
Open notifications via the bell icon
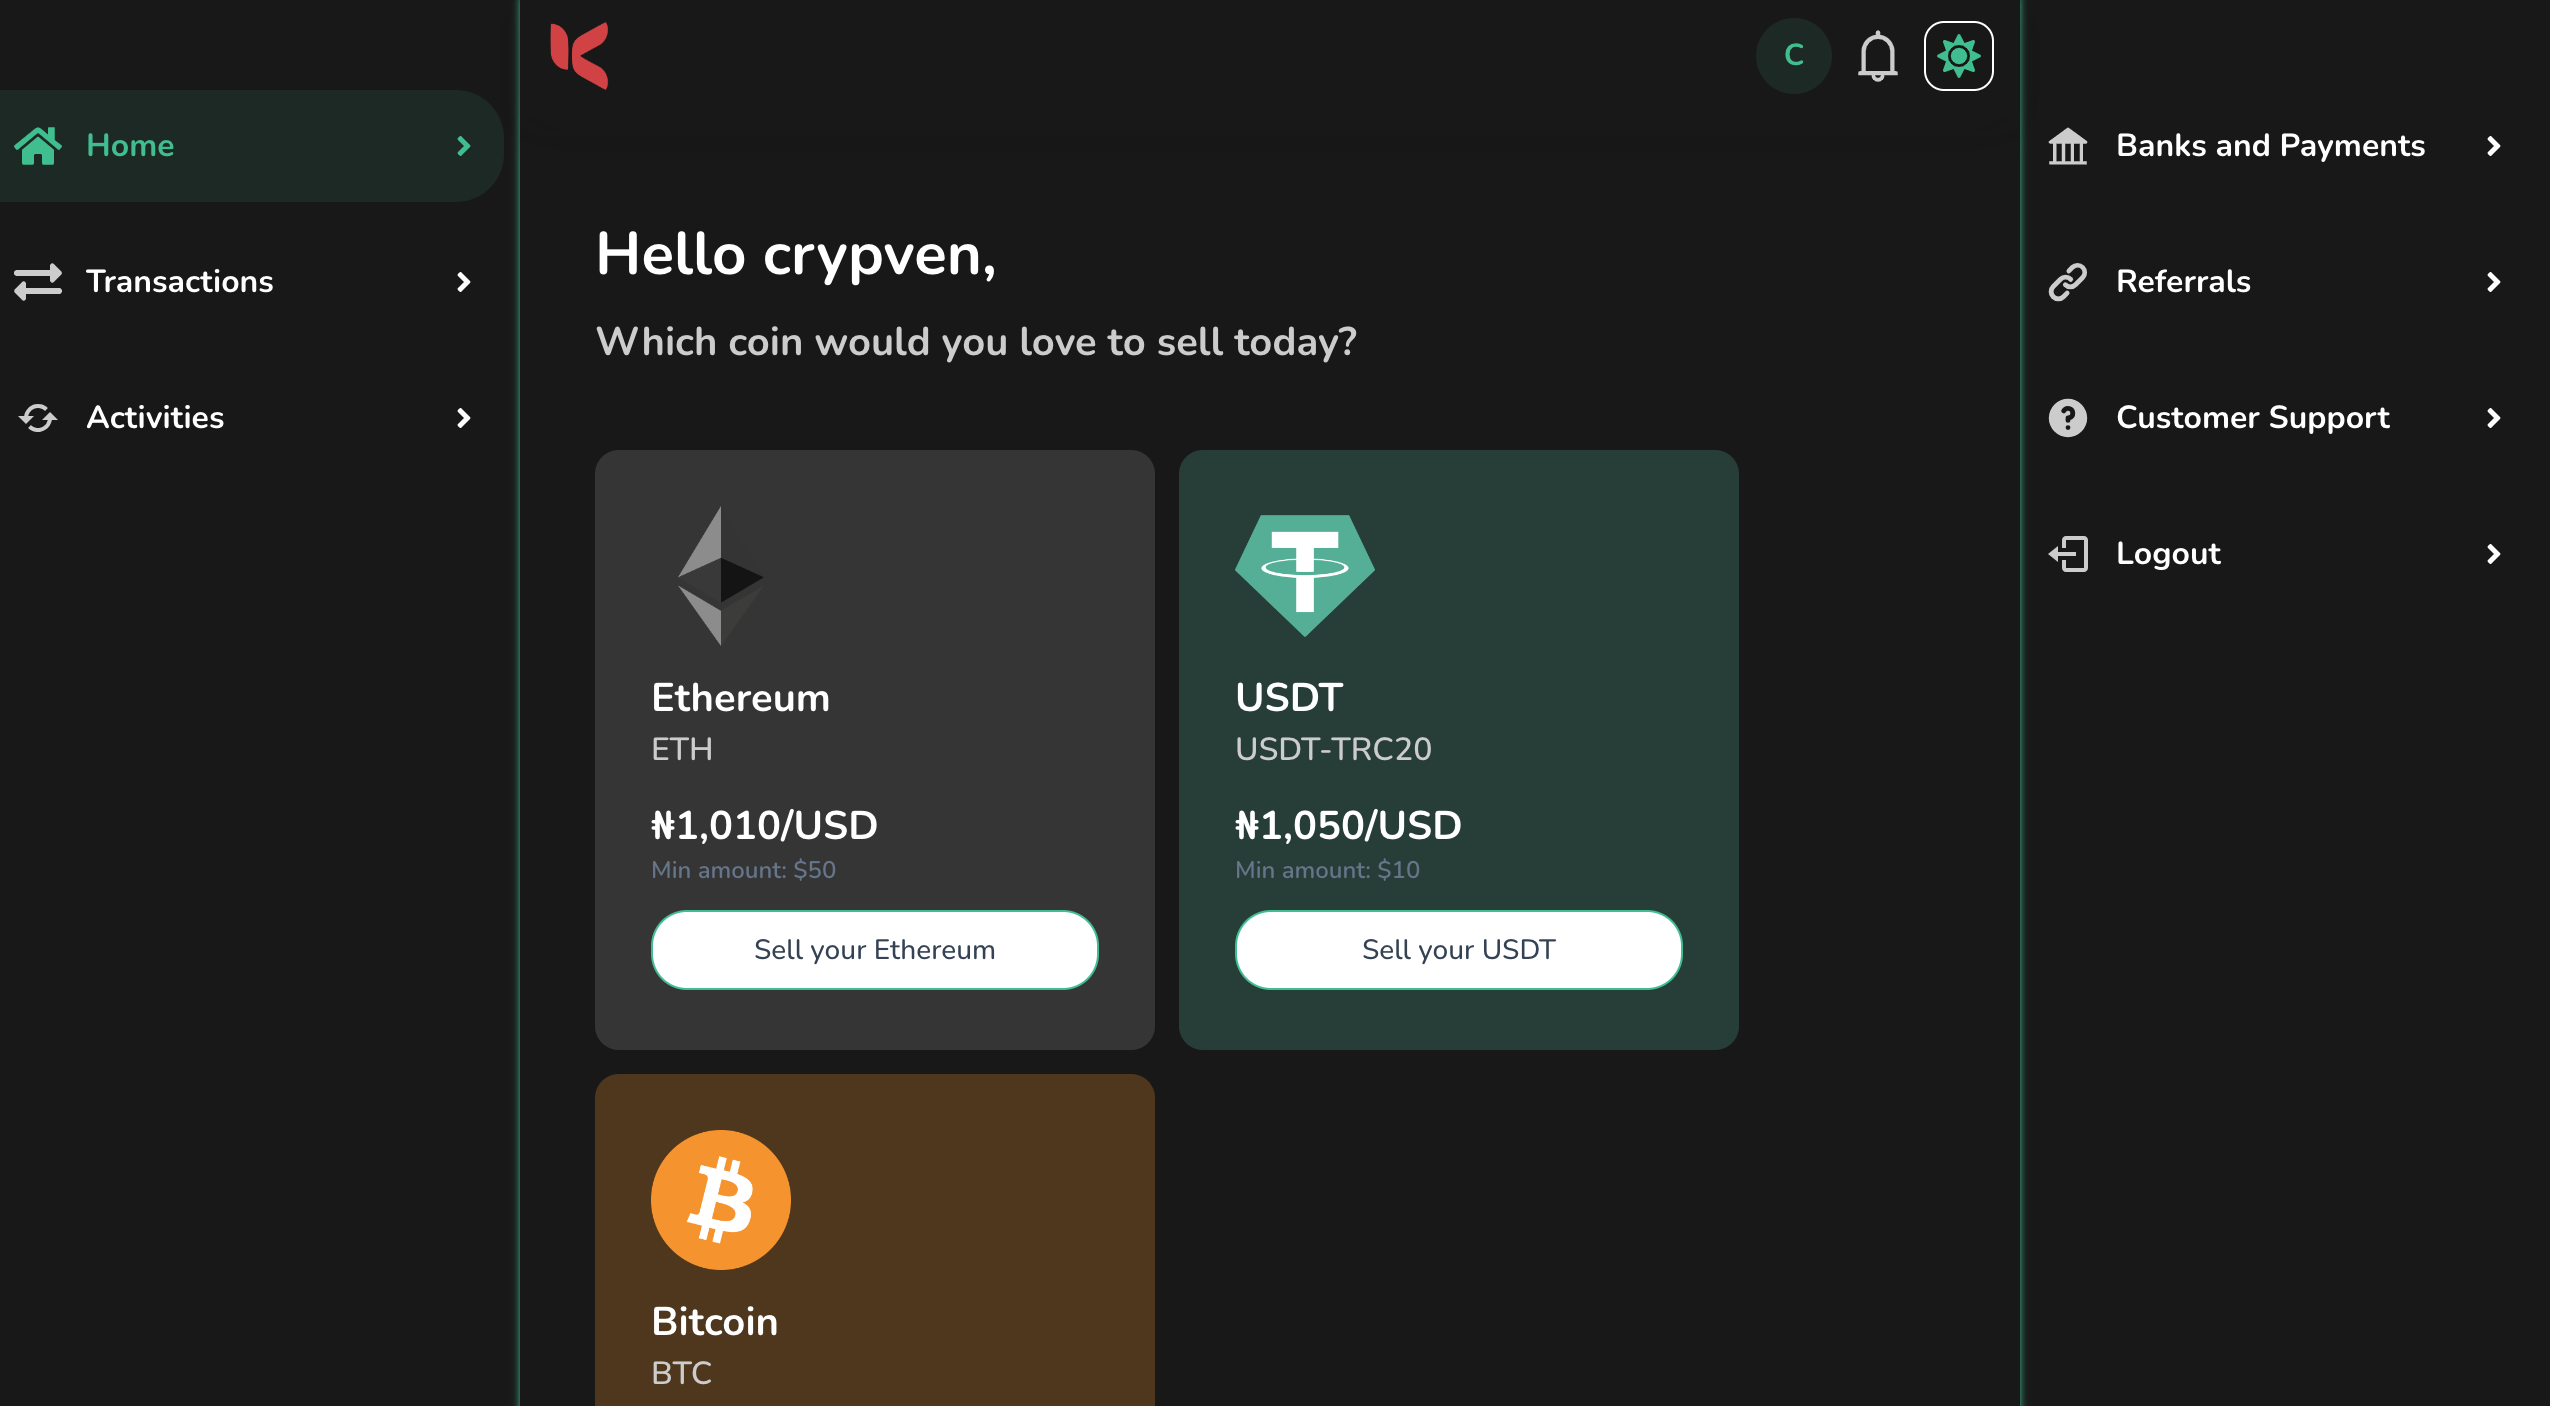1876,56
